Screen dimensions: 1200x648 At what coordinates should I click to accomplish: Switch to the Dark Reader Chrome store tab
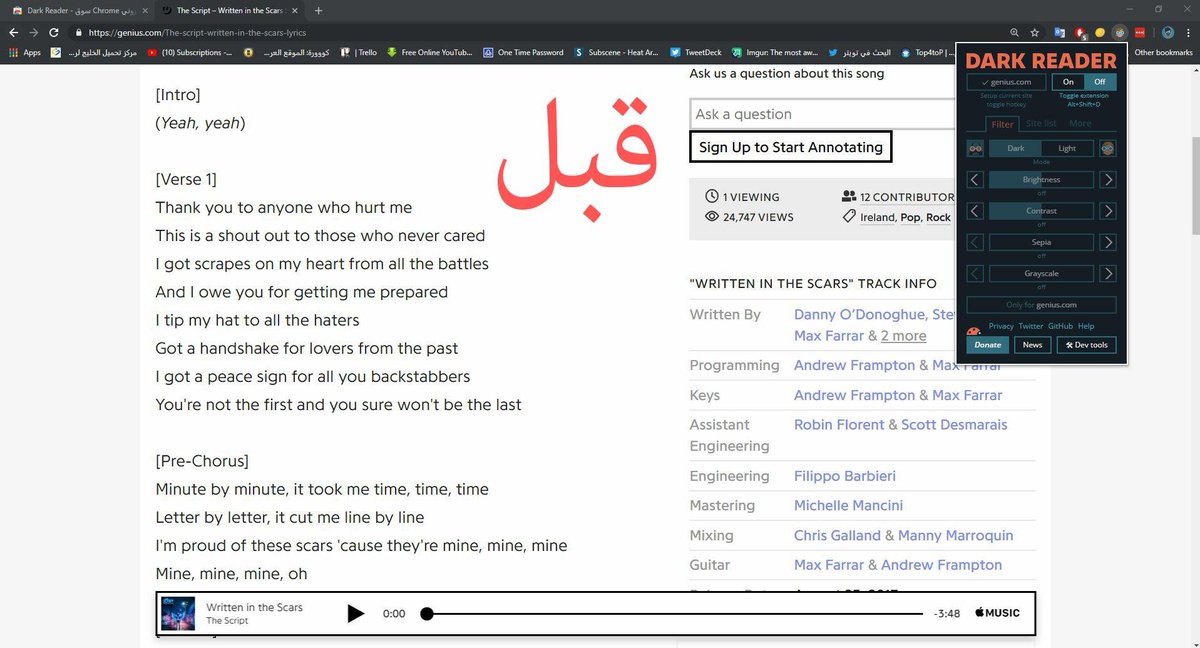[81, 10]
